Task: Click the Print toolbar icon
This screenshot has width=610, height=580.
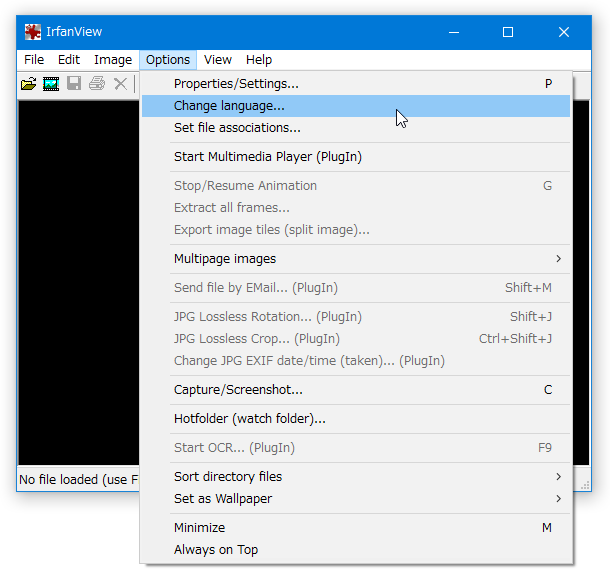Action: (97, 83)
